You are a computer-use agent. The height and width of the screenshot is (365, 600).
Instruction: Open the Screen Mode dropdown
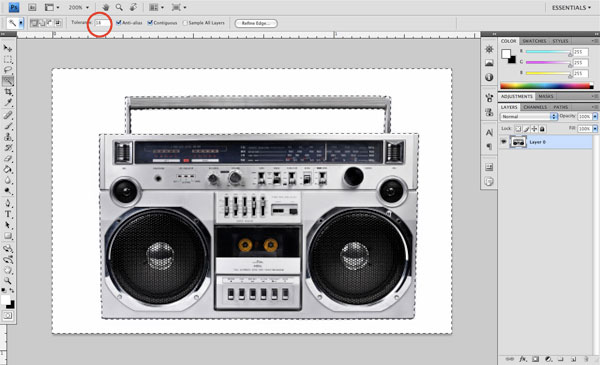coord(179,7)
